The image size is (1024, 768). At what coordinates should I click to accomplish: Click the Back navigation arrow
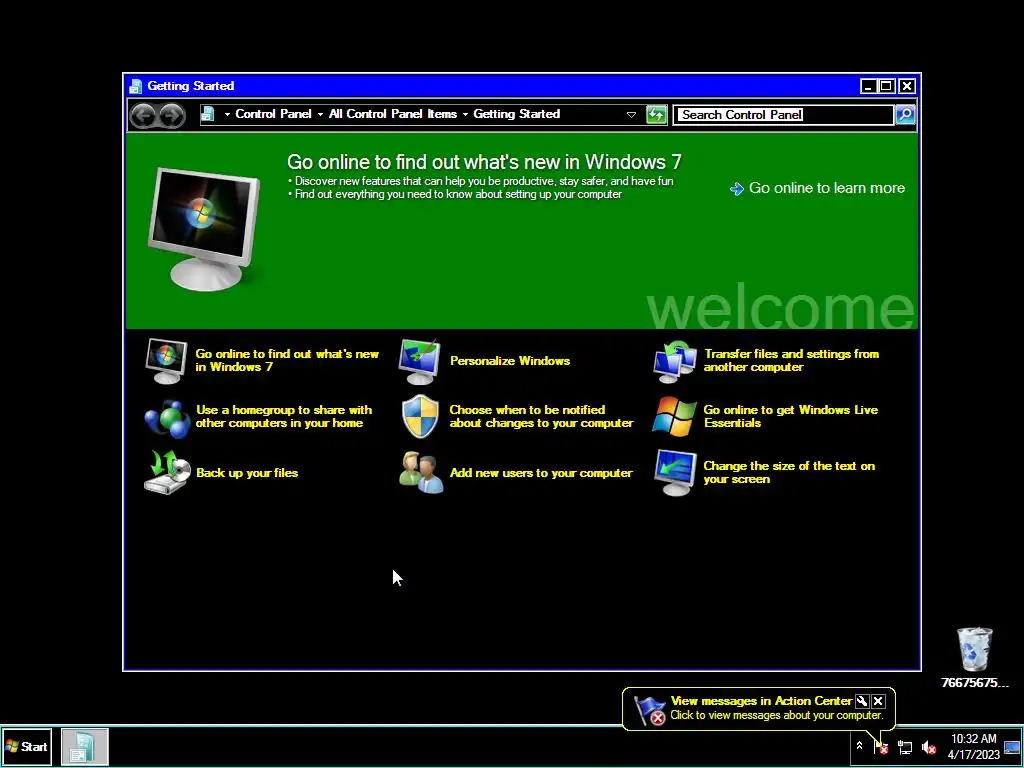pyautogui.click(x=144, y=115)
